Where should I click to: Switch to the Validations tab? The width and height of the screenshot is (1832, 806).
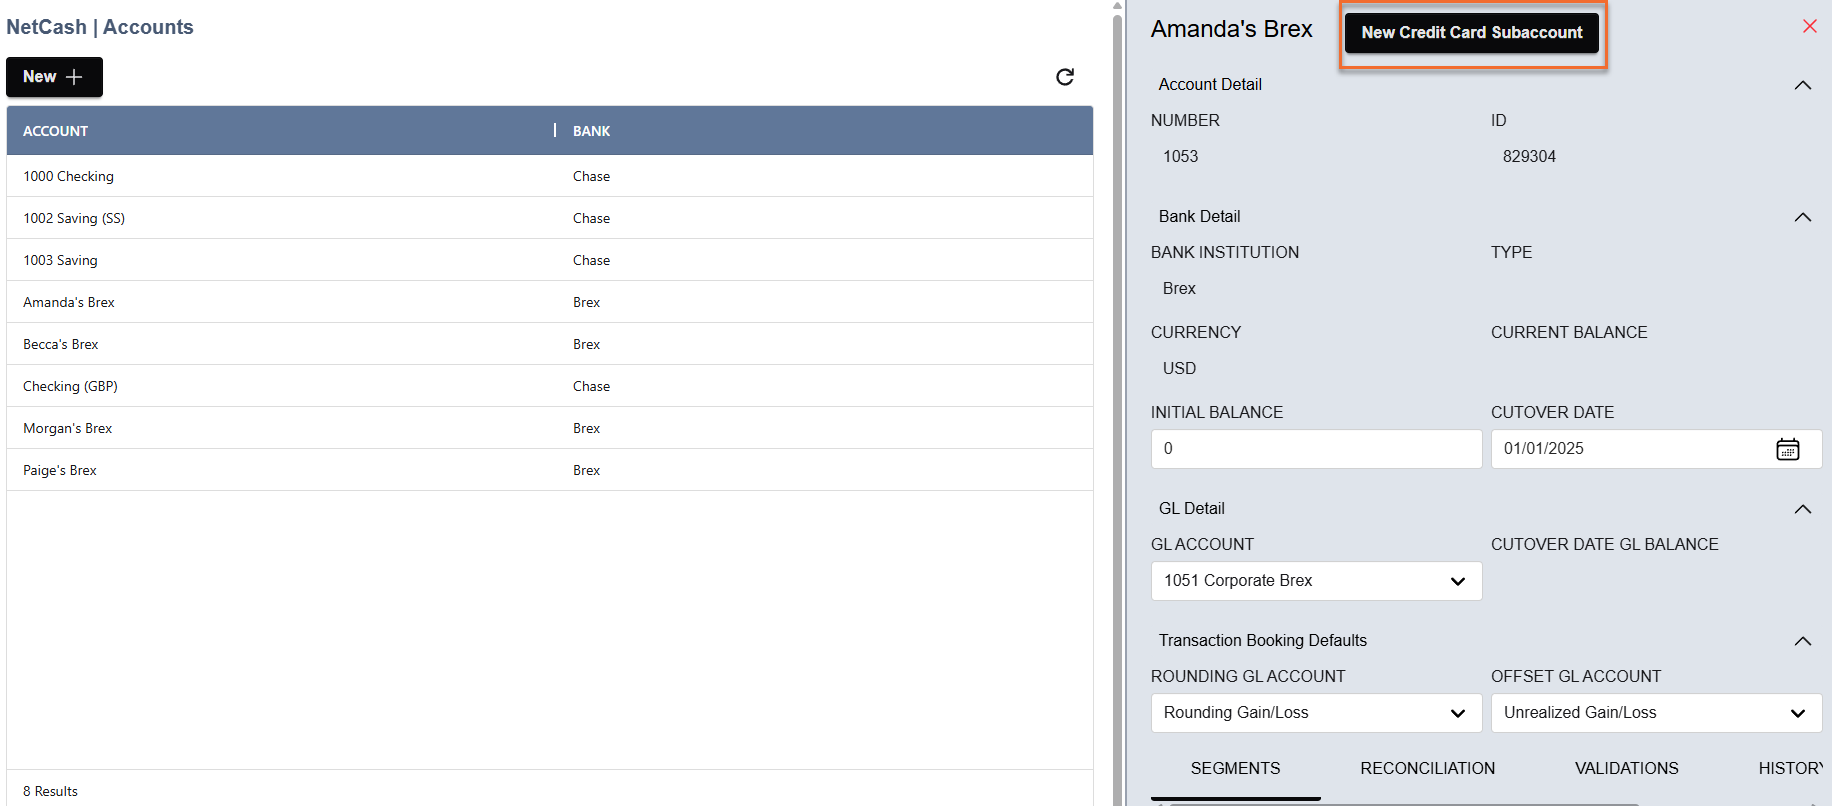1626,768
